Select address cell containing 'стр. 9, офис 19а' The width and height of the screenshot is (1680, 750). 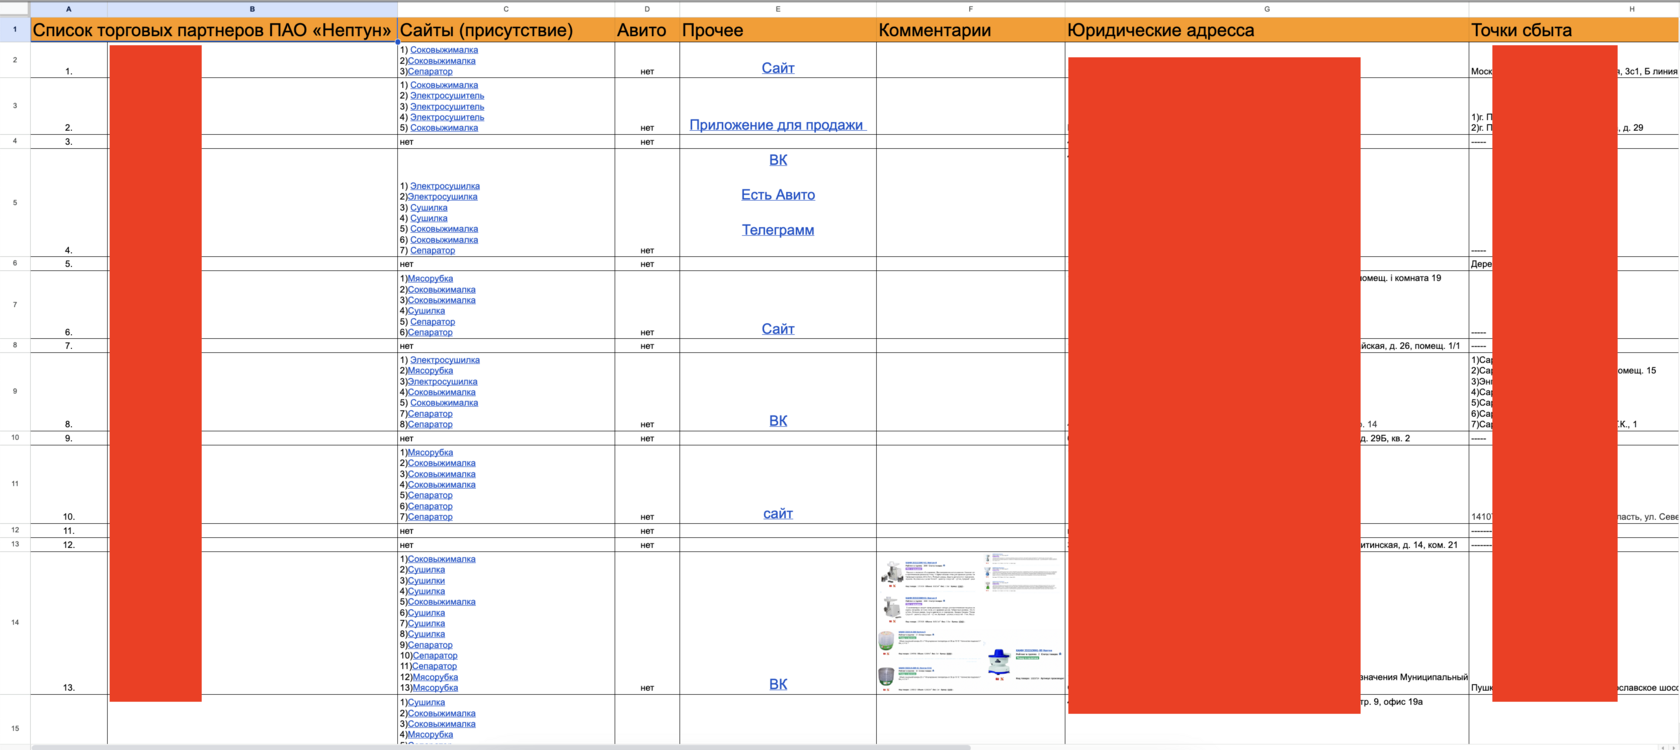point(1266,720)
